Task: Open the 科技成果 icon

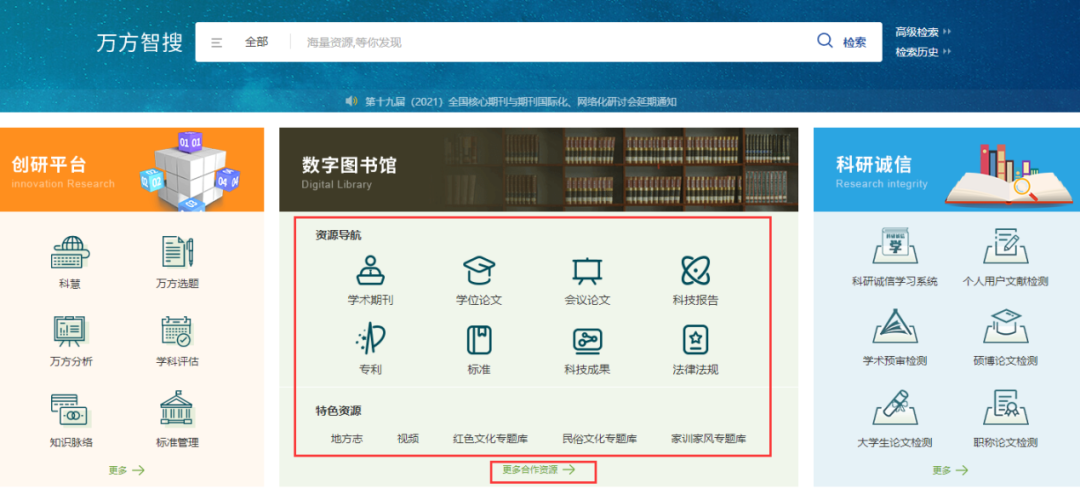Action: (x=587, y=340)
